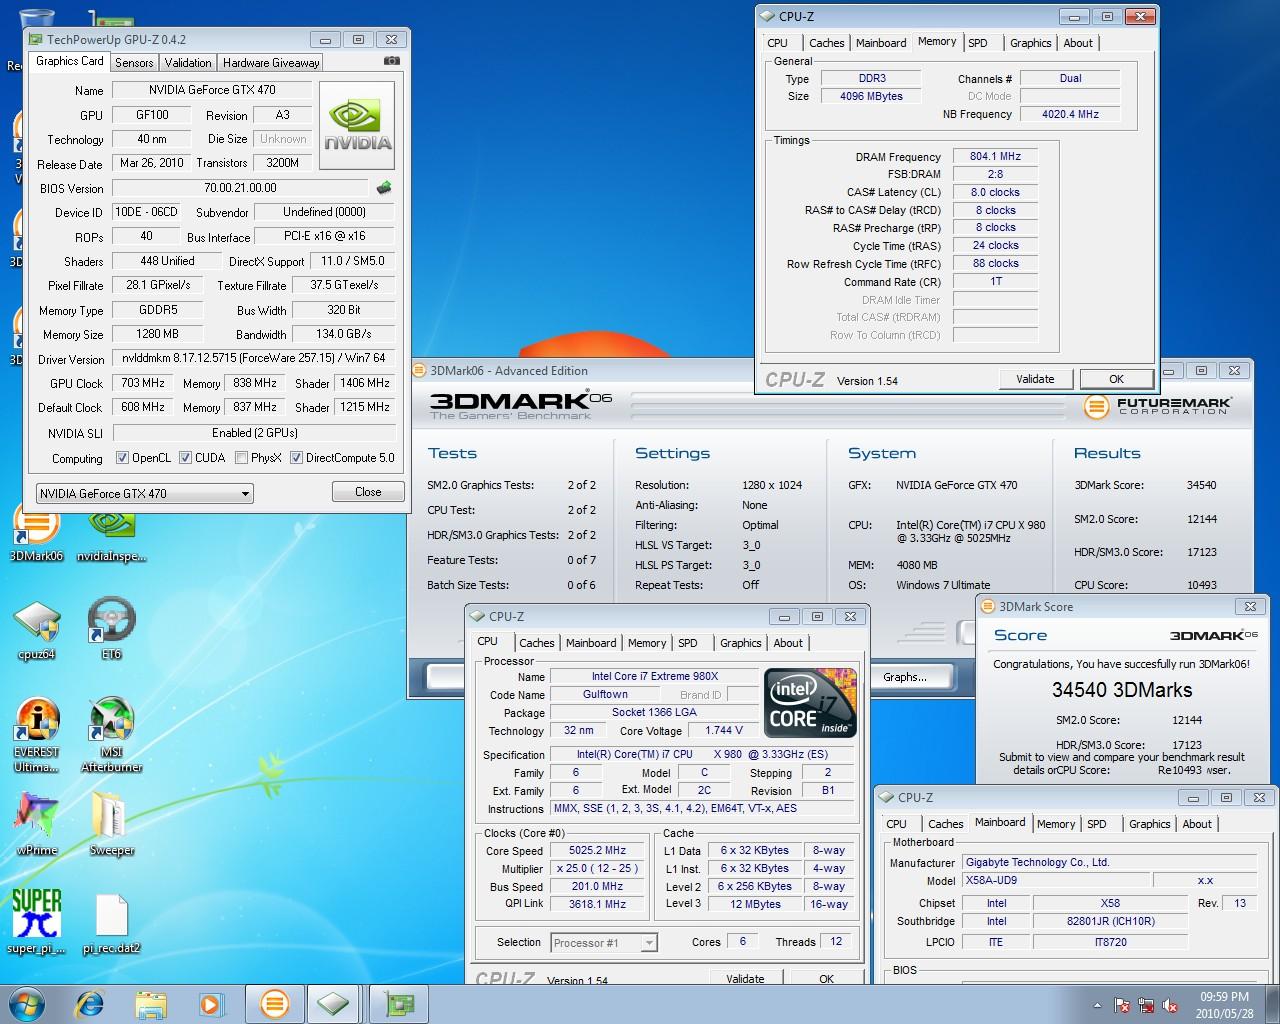Click the clock in the system tray
This screenshot has height=1024, width=1280.
(x=1224, y=1005)
